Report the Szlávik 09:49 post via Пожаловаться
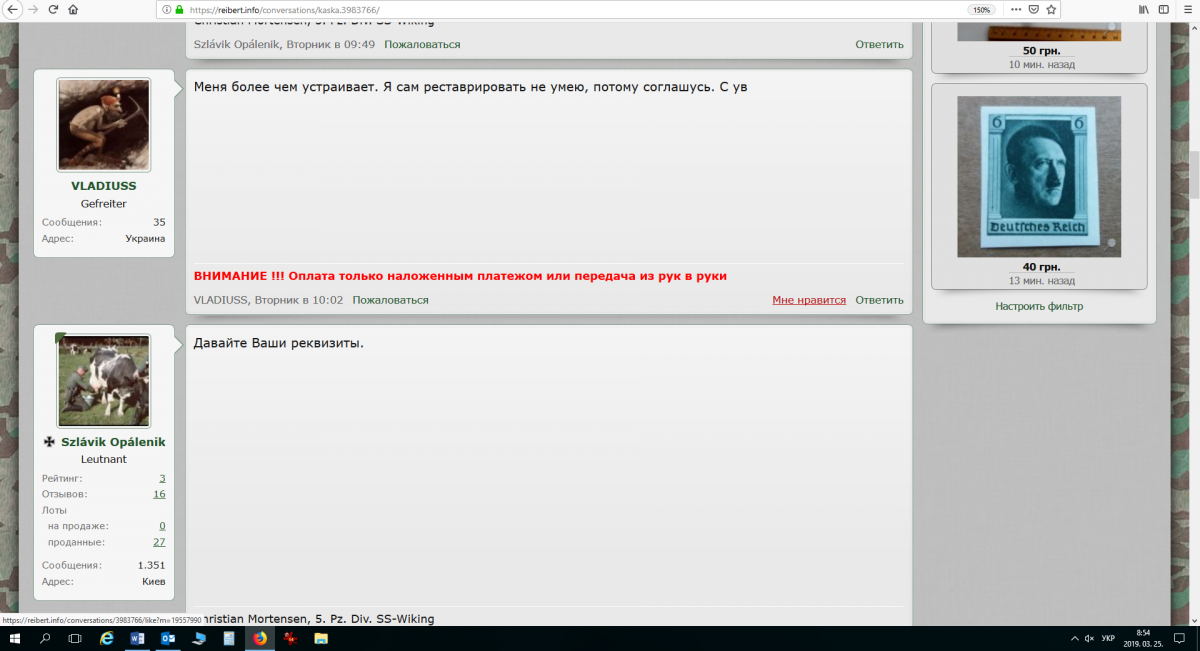The image size is (1200, 651). click(x=422, y=44)
